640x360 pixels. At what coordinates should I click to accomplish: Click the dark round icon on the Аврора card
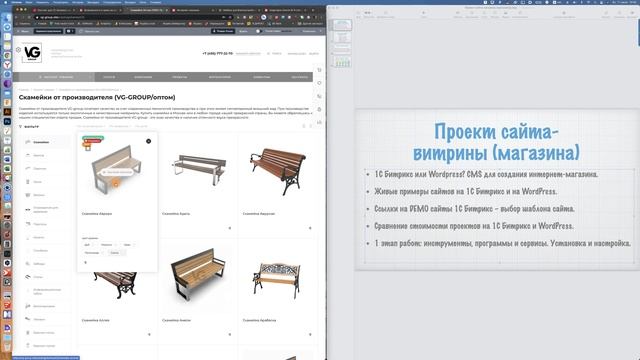pos(149,141)
